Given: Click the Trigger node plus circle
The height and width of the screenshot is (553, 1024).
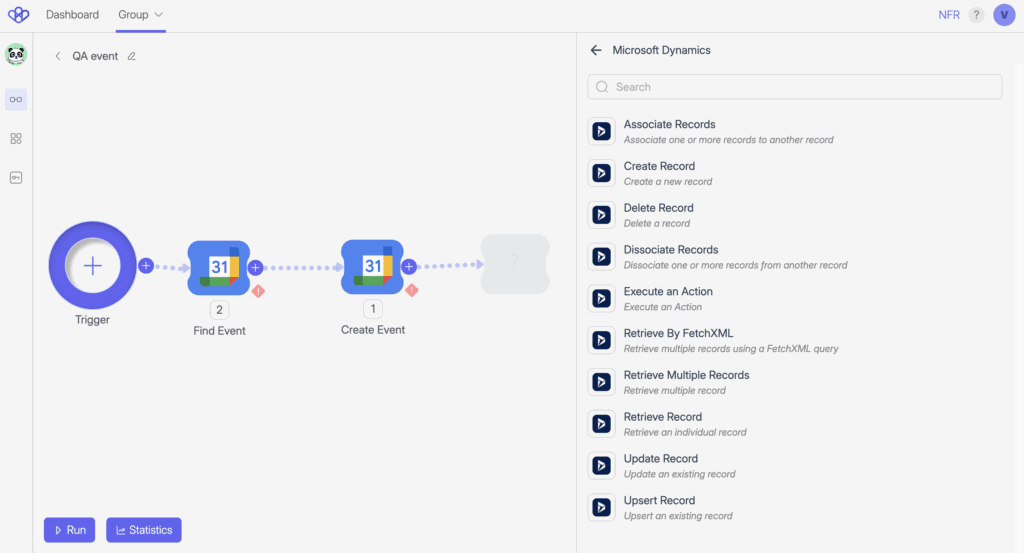Looking at the screenshot, I should coord(93,266).
